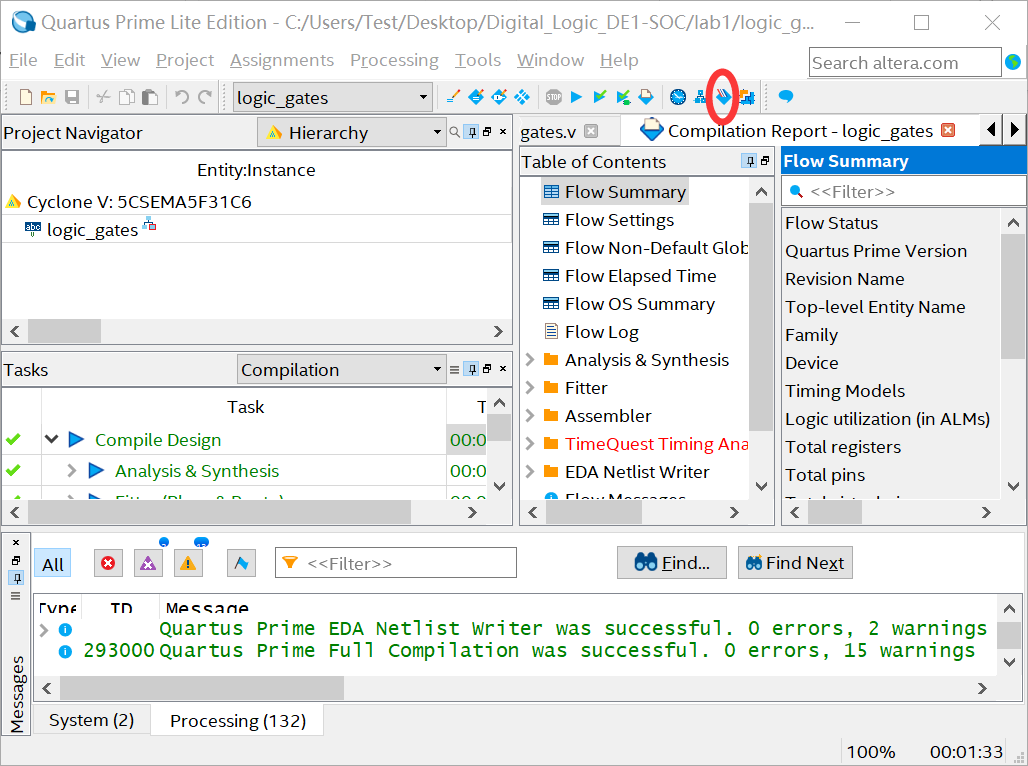Click the messages Filter input field

click(x=395, y=563)
